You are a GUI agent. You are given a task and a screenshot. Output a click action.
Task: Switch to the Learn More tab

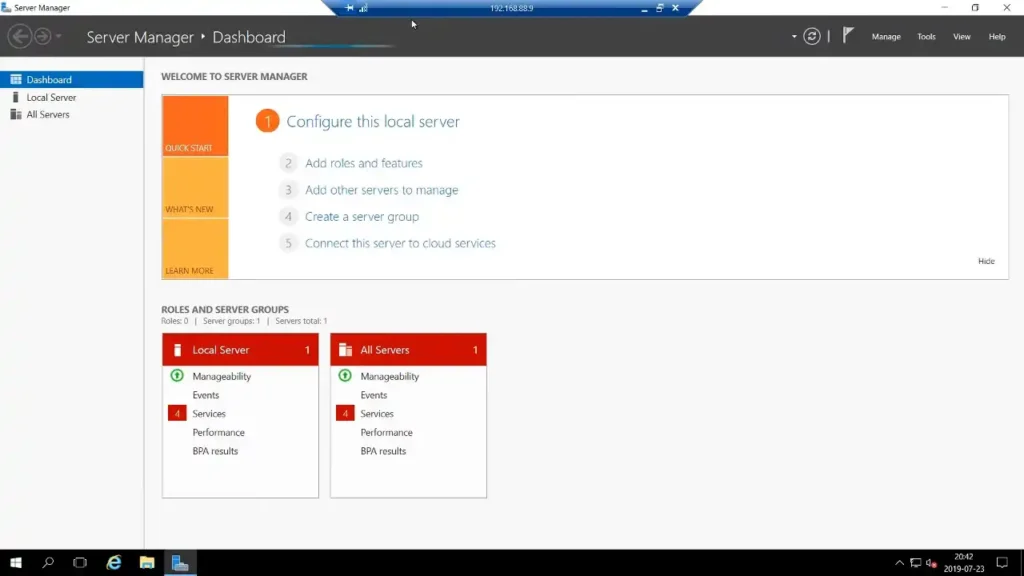pyautogui.click(x=195, y=249)
